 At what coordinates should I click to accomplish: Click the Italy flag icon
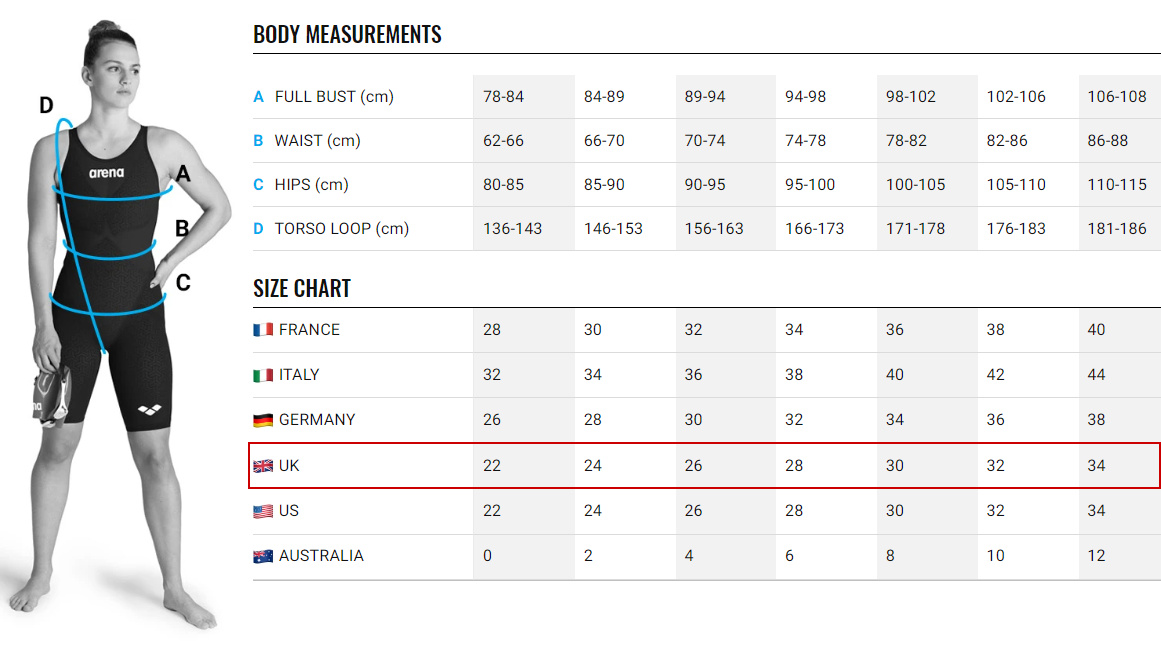(x=263, y=375)
